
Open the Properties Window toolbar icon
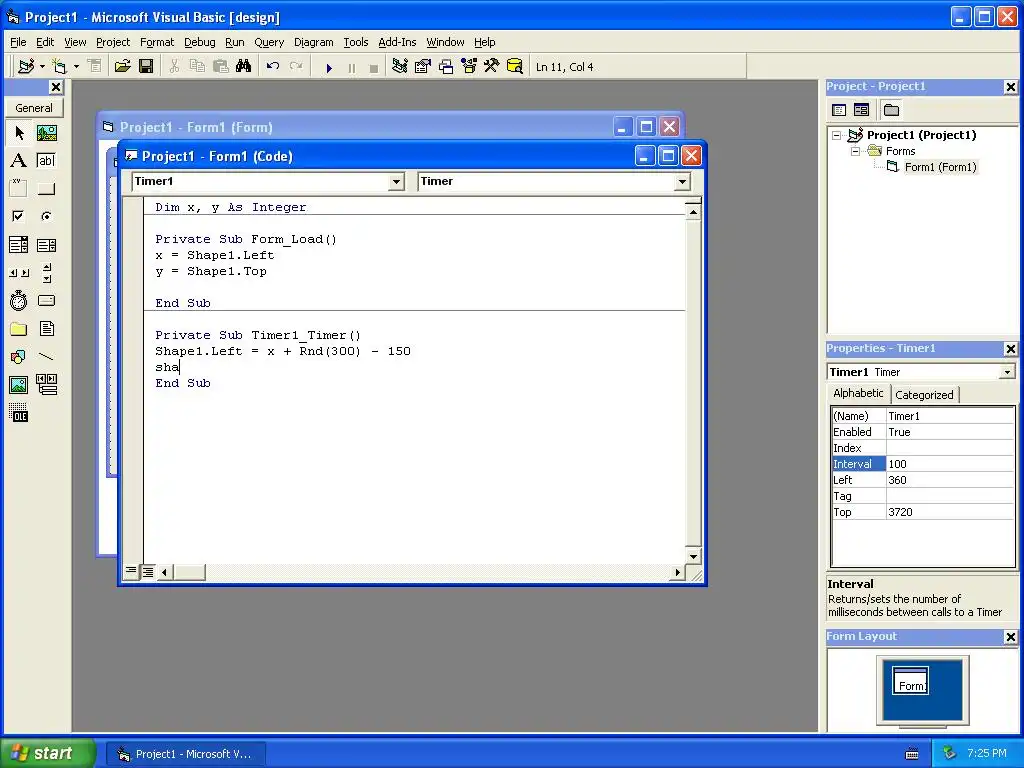[423, 66]
